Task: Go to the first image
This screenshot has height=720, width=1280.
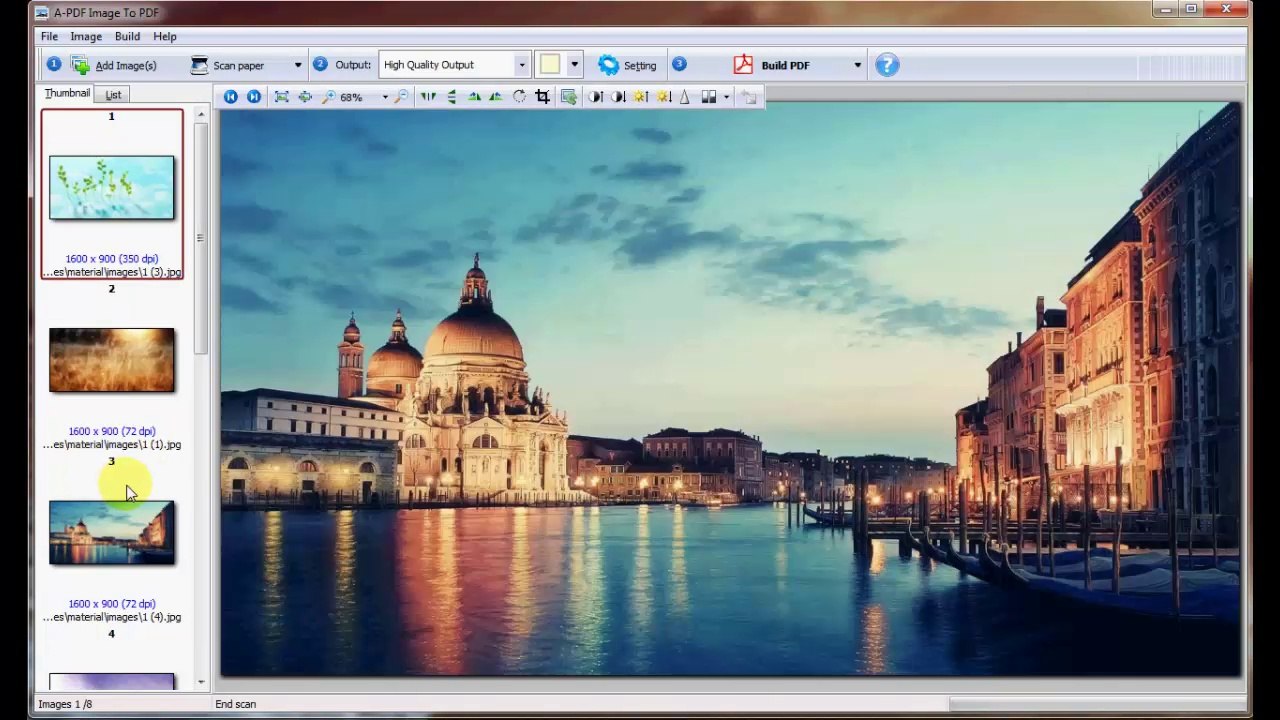Action: point(231,97)
